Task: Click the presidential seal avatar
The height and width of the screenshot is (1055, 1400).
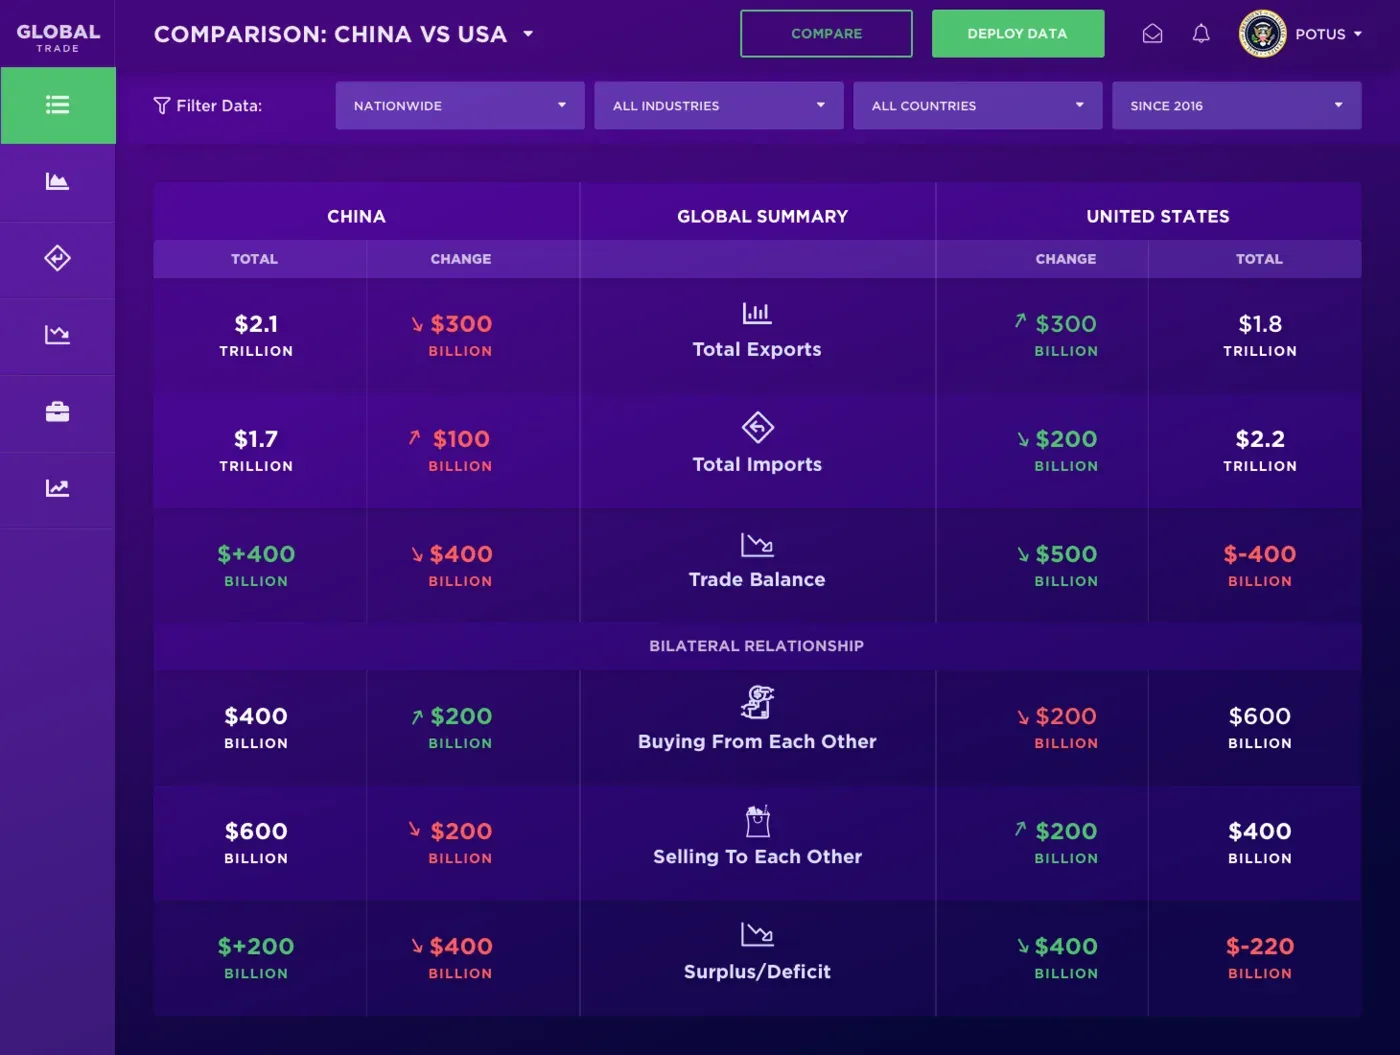Action: point(1262,34)
